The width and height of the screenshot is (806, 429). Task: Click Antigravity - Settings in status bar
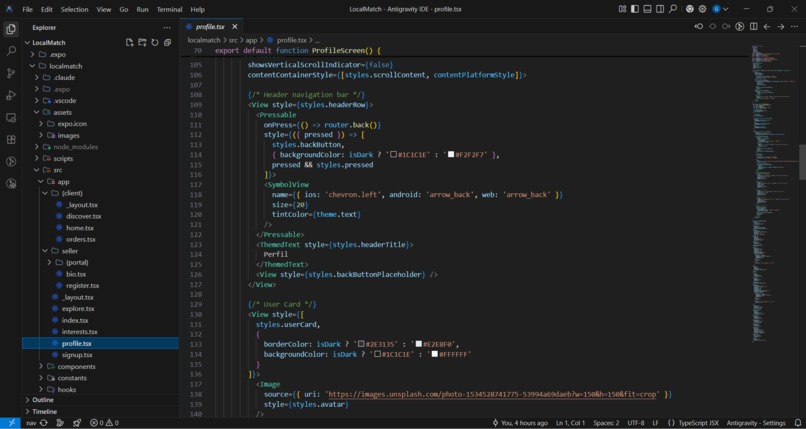(756, 423)
